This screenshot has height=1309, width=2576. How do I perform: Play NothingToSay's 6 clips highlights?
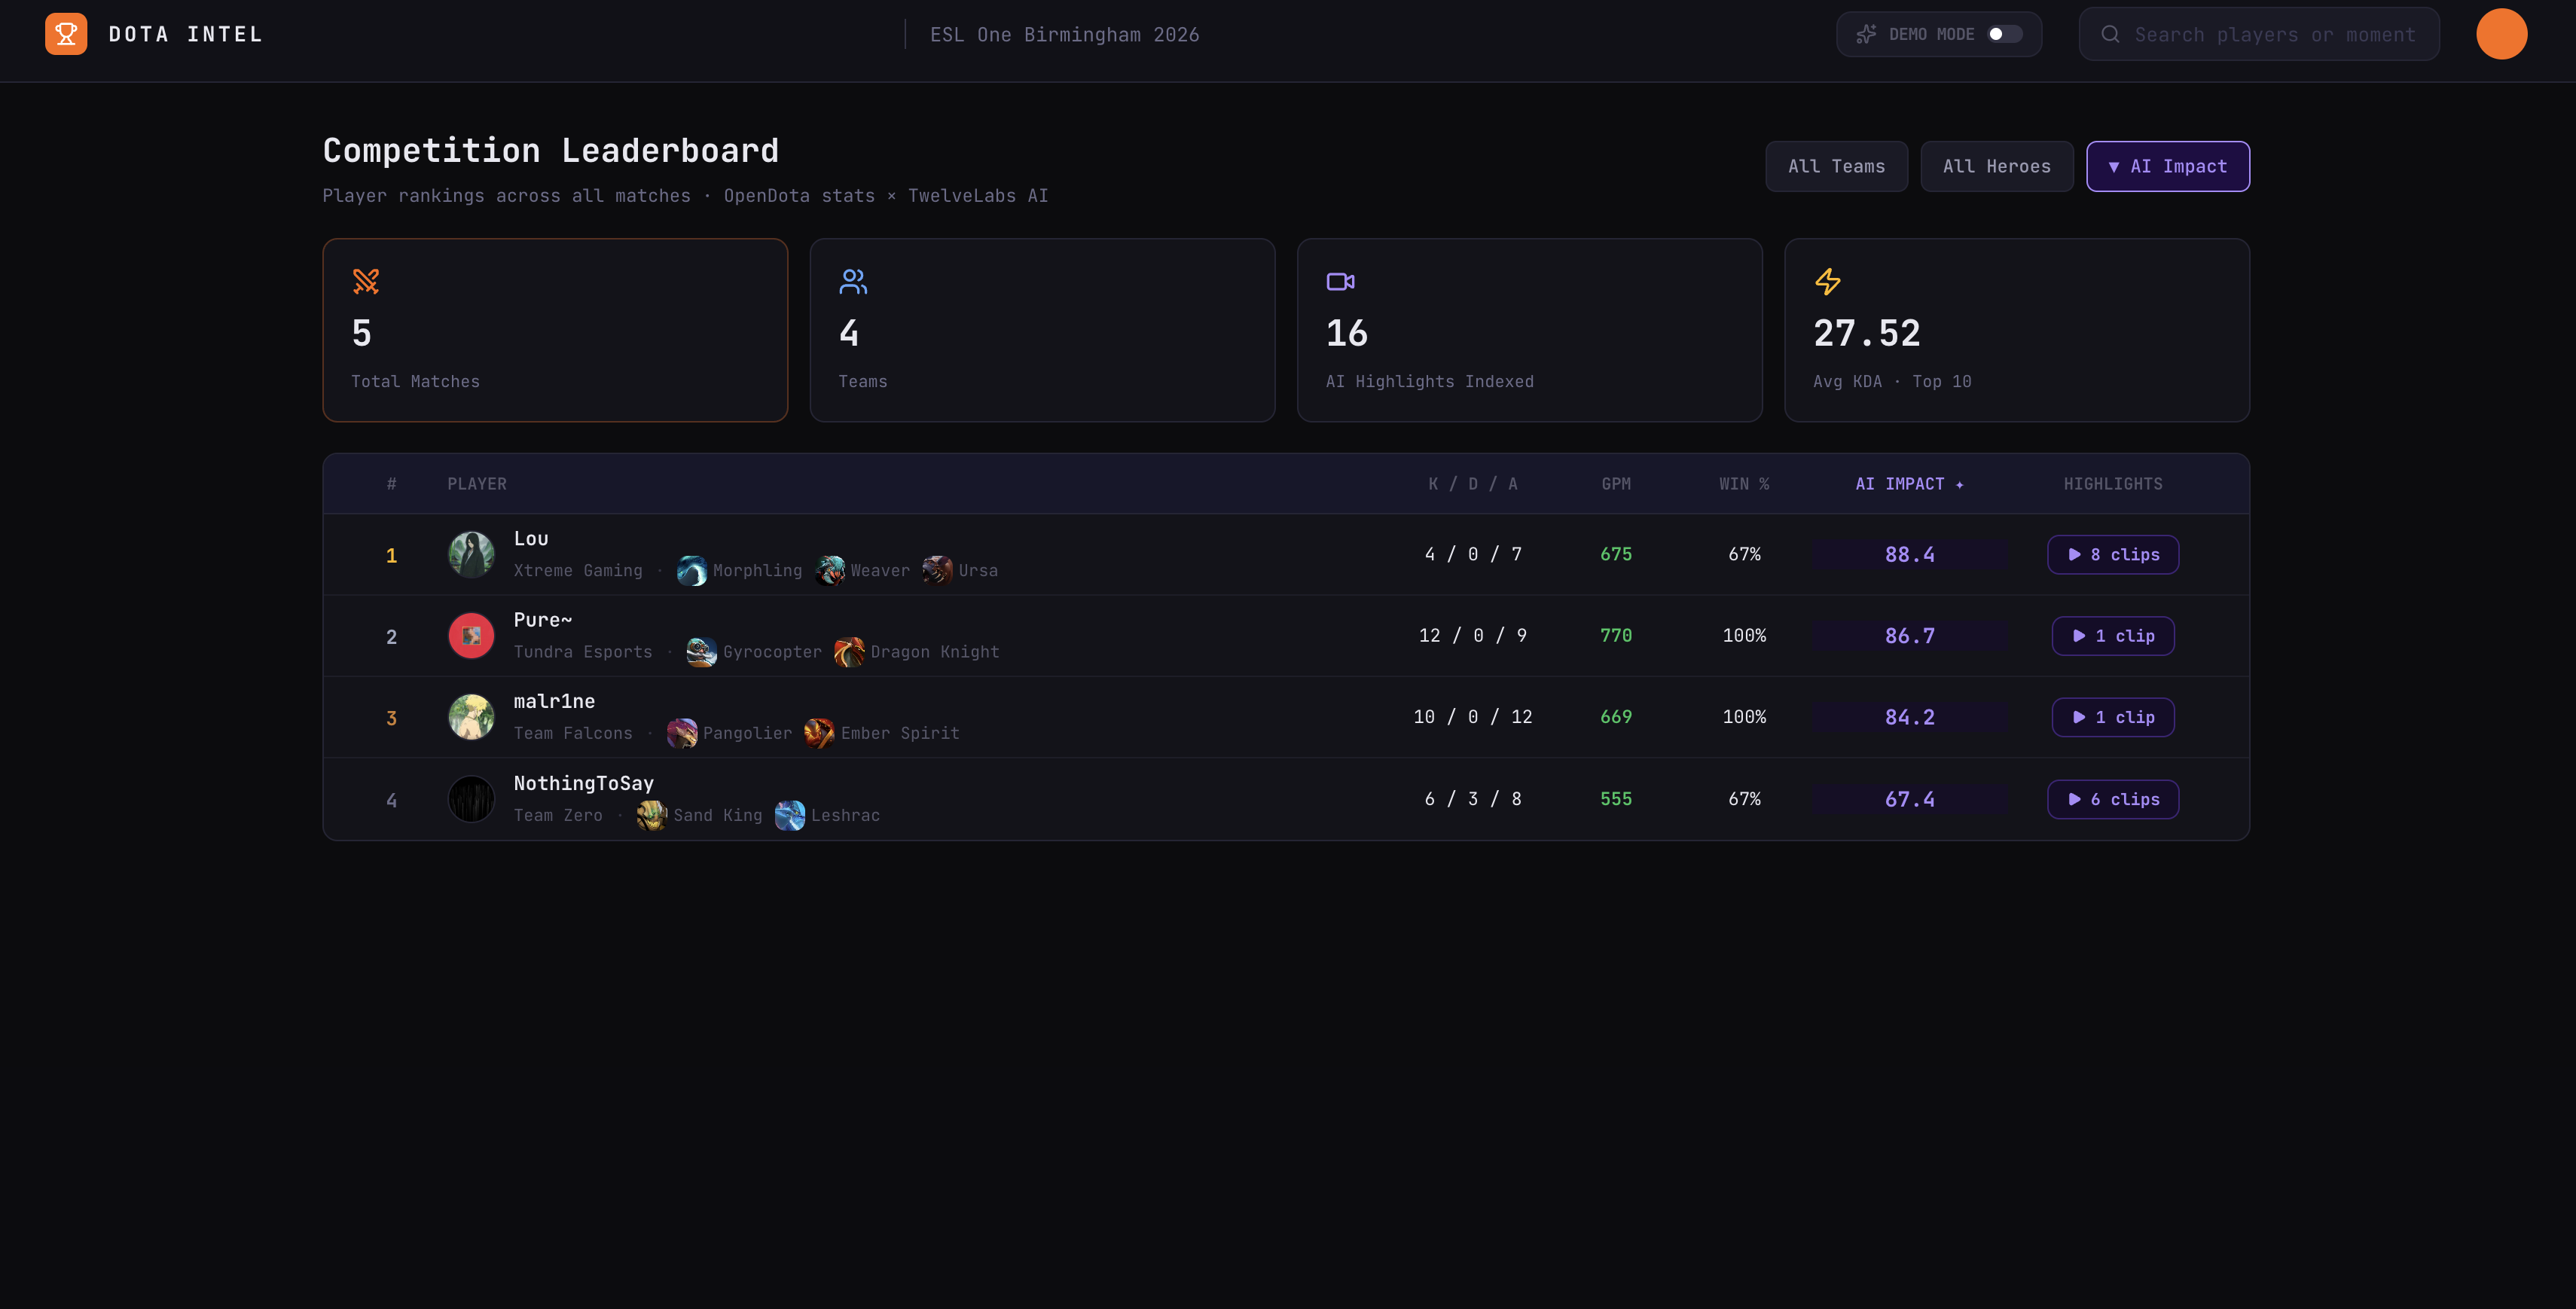click(2112, 799)
